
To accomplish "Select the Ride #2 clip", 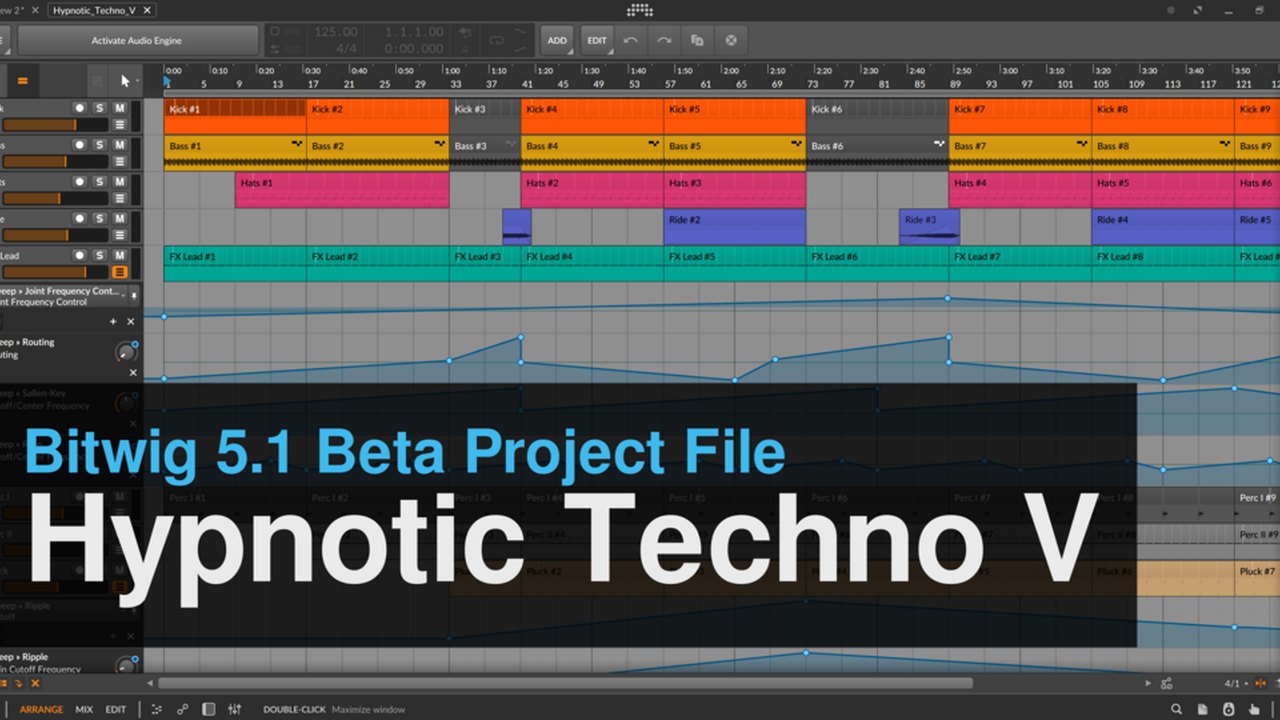I will point(734,227).
